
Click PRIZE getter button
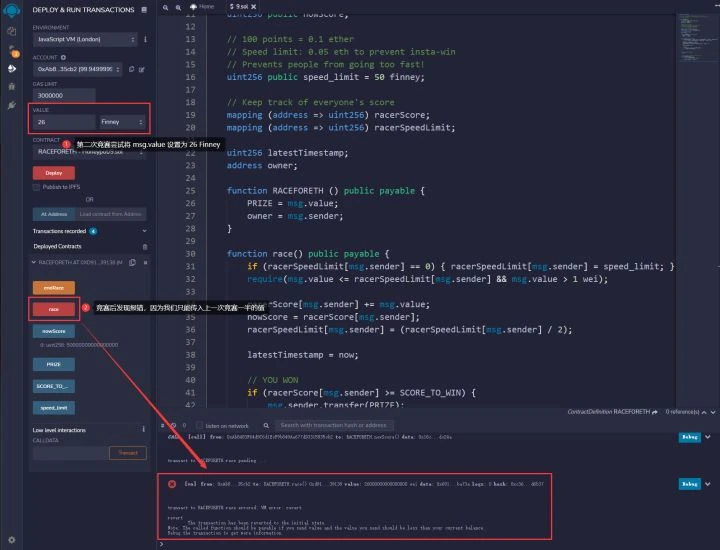coord(54,364)
